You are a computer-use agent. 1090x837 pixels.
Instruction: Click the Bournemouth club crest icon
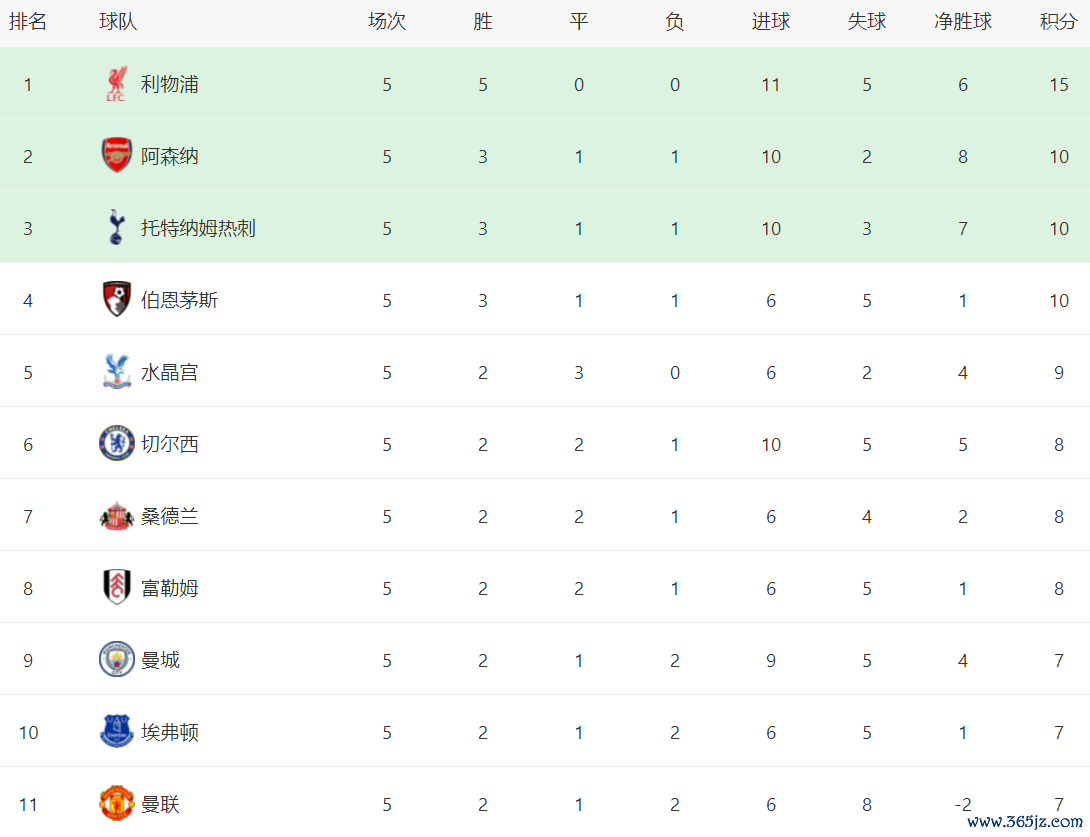(x=117, y=300)
